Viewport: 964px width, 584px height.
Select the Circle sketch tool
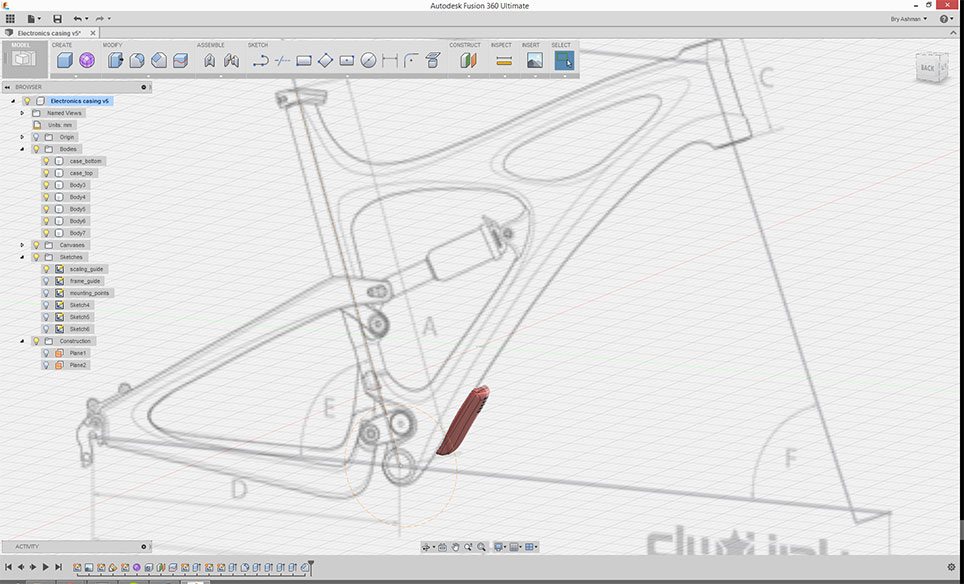click(x=368, y=60)
